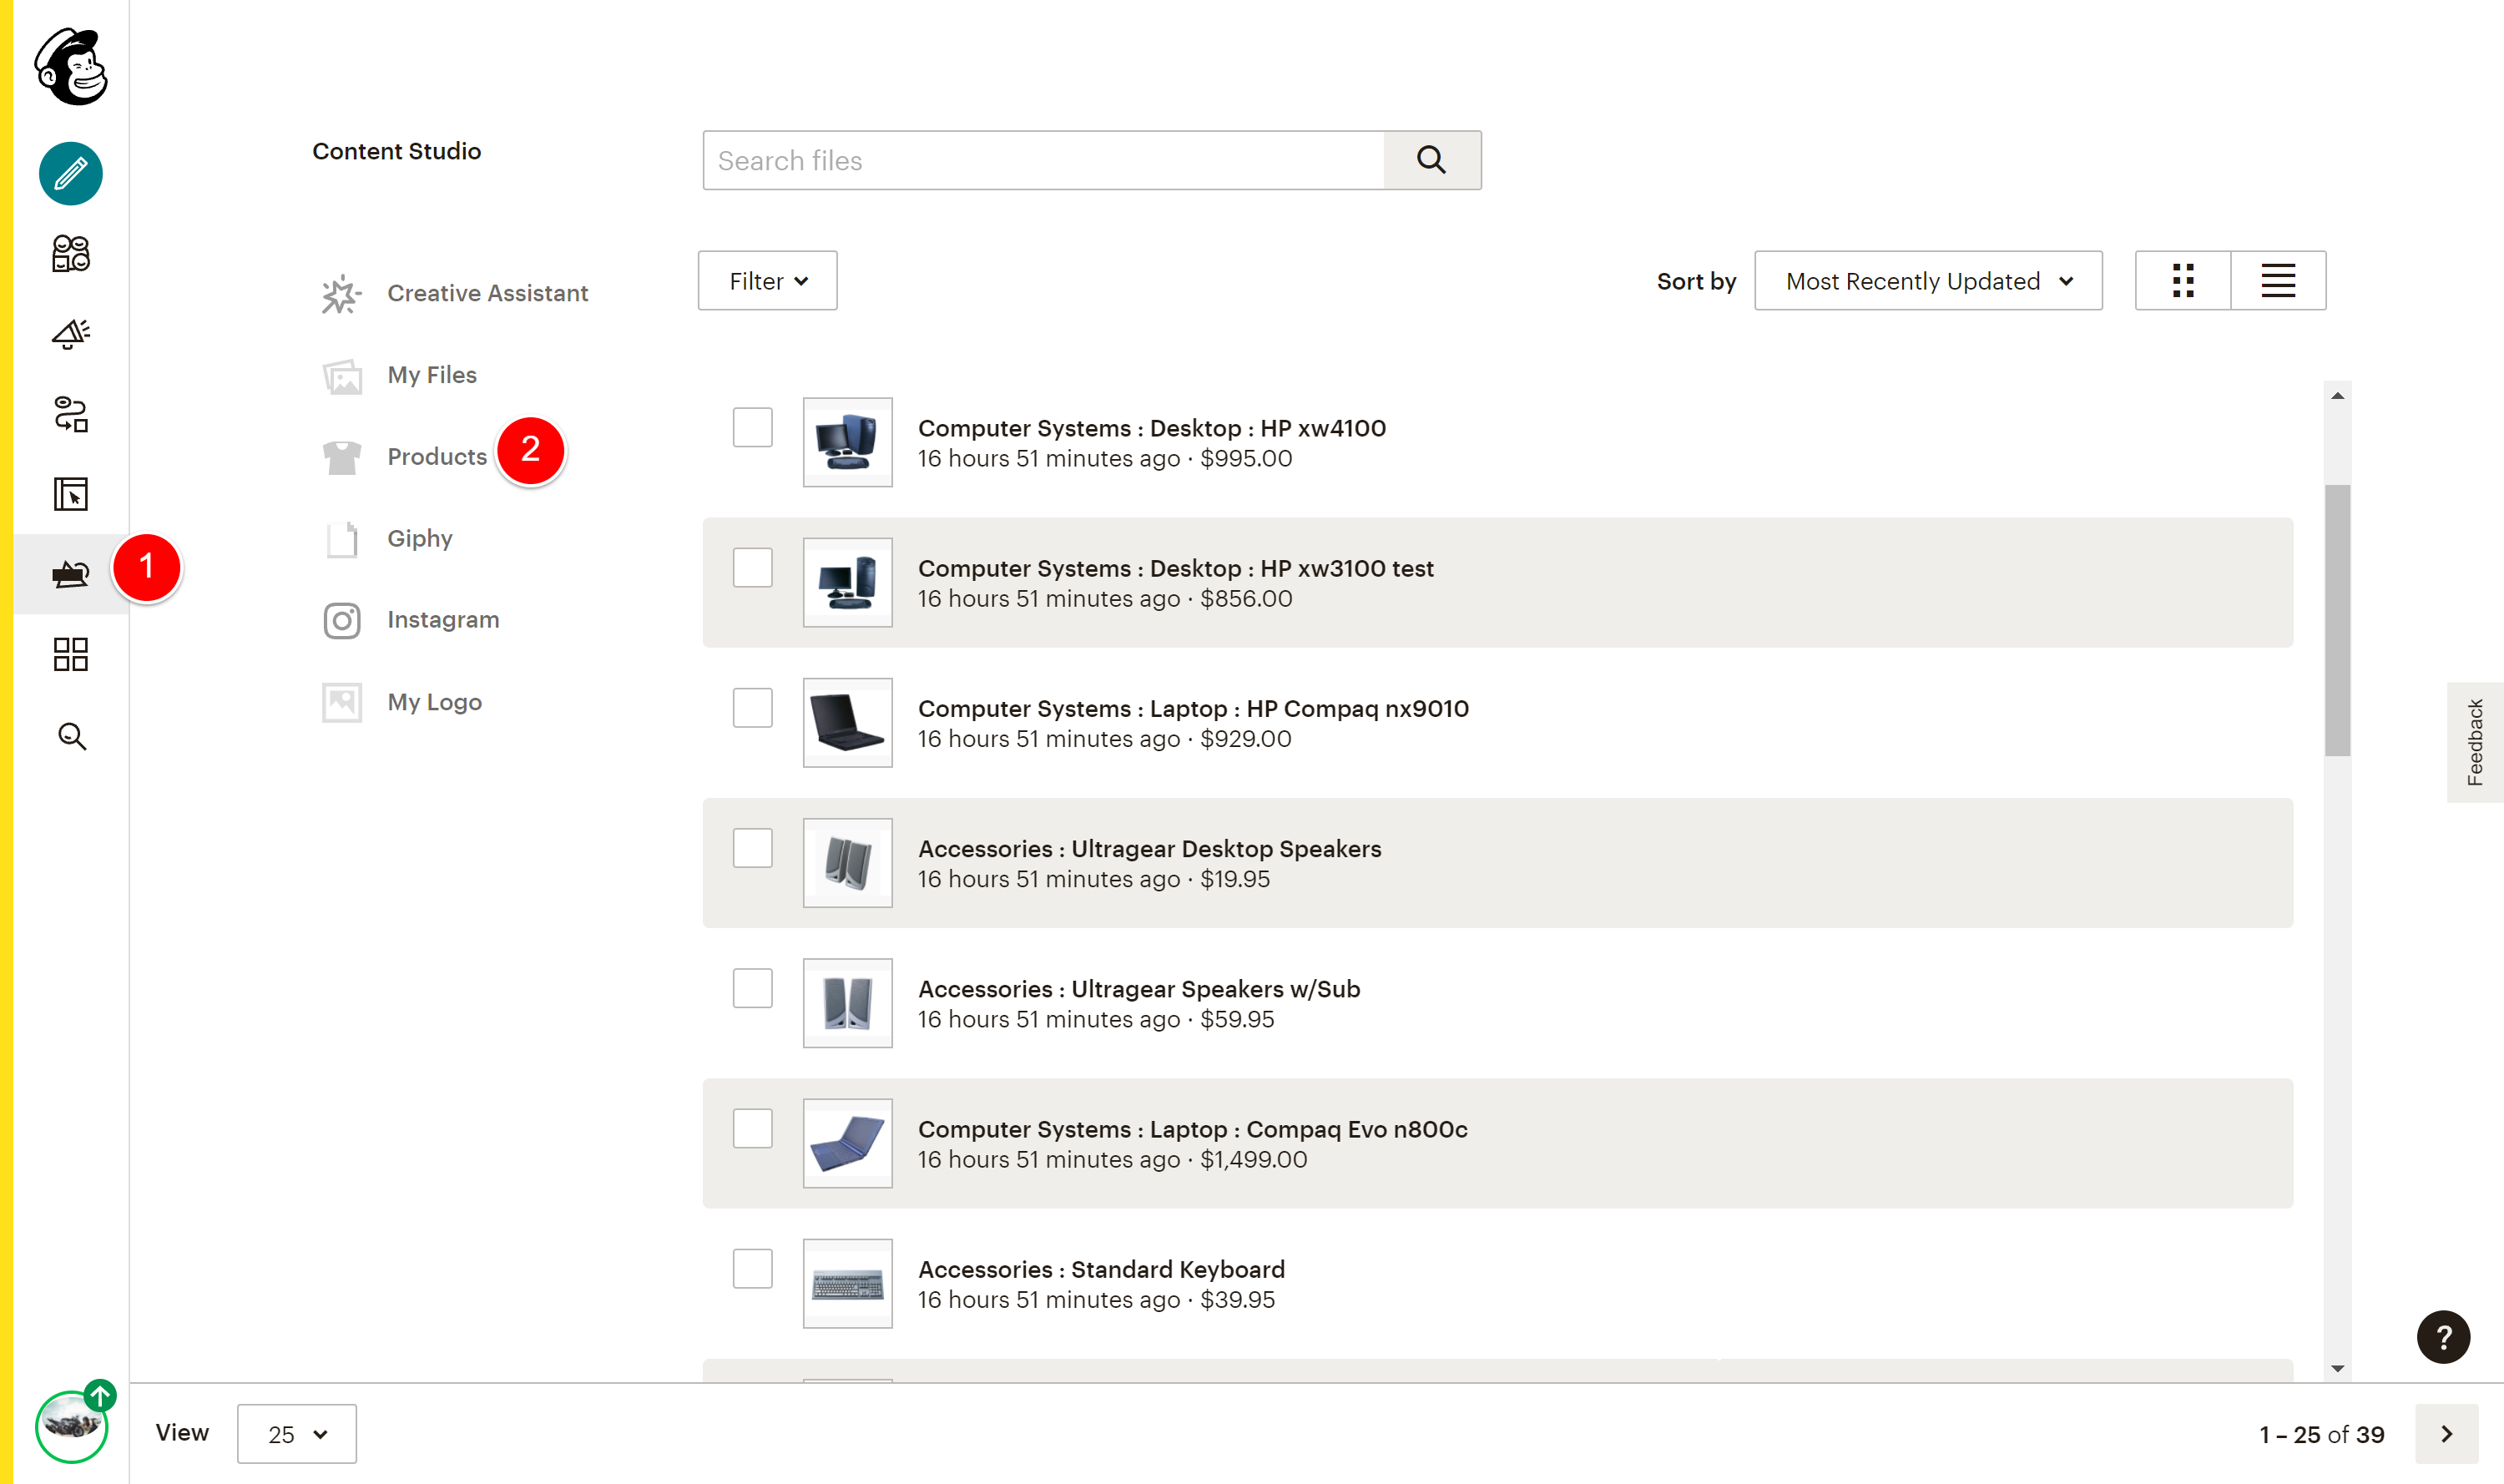The width and height of the screenshot is (2504, 1484).
Task: Open the Filter dropdown
Action: [x=767, y=281]
